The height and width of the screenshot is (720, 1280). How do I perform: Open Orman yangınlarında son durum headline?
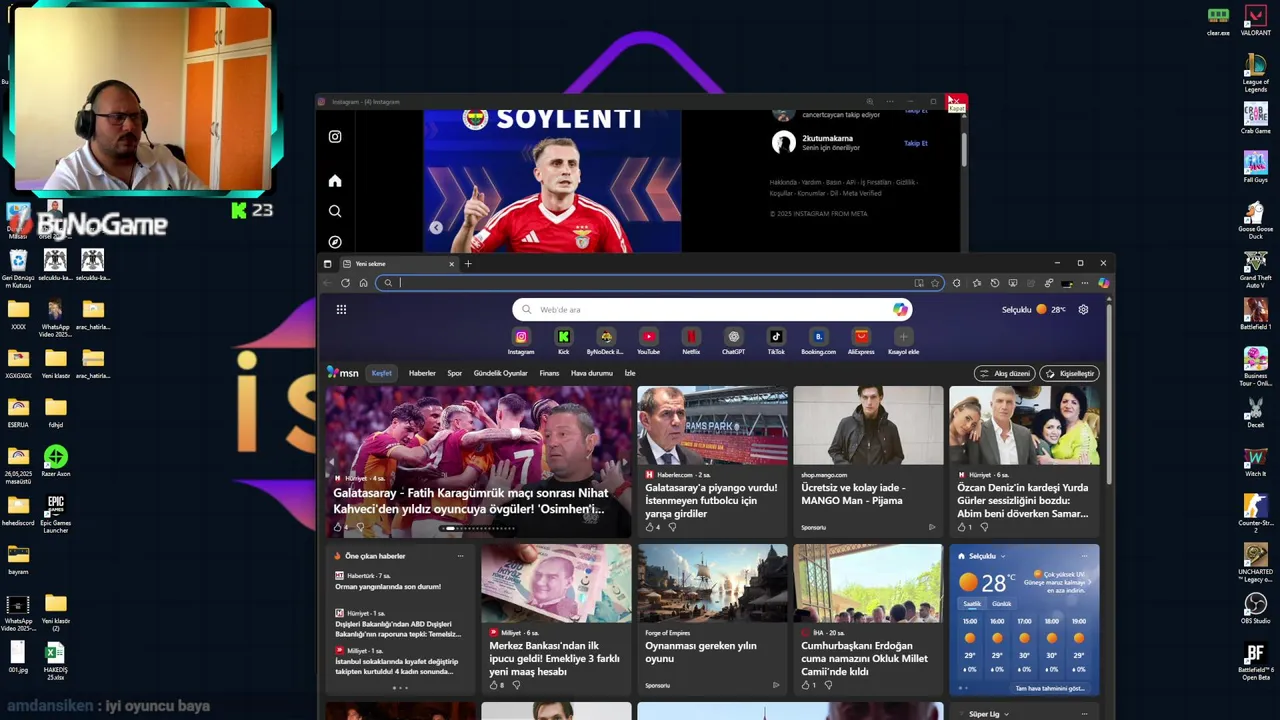388,587
